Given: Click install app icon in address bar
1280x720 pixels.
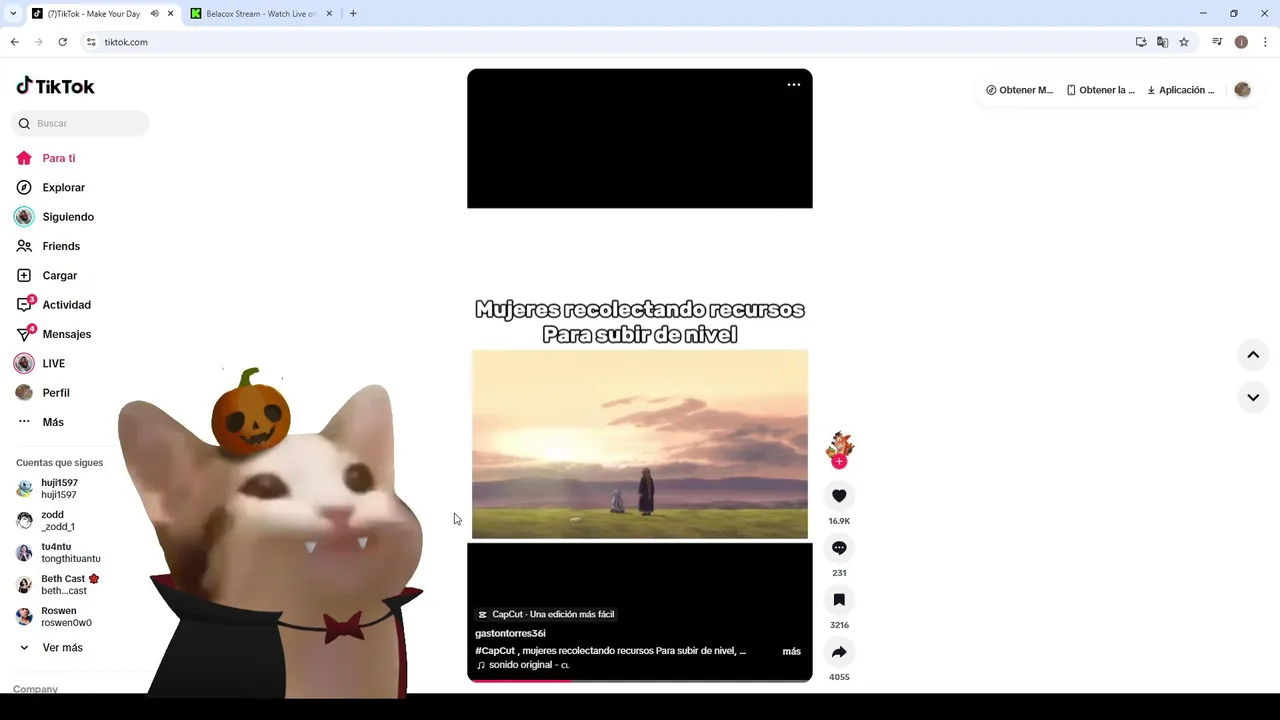Looking at the screenshot, I should pyautogui.click(x=1141, y=42).
